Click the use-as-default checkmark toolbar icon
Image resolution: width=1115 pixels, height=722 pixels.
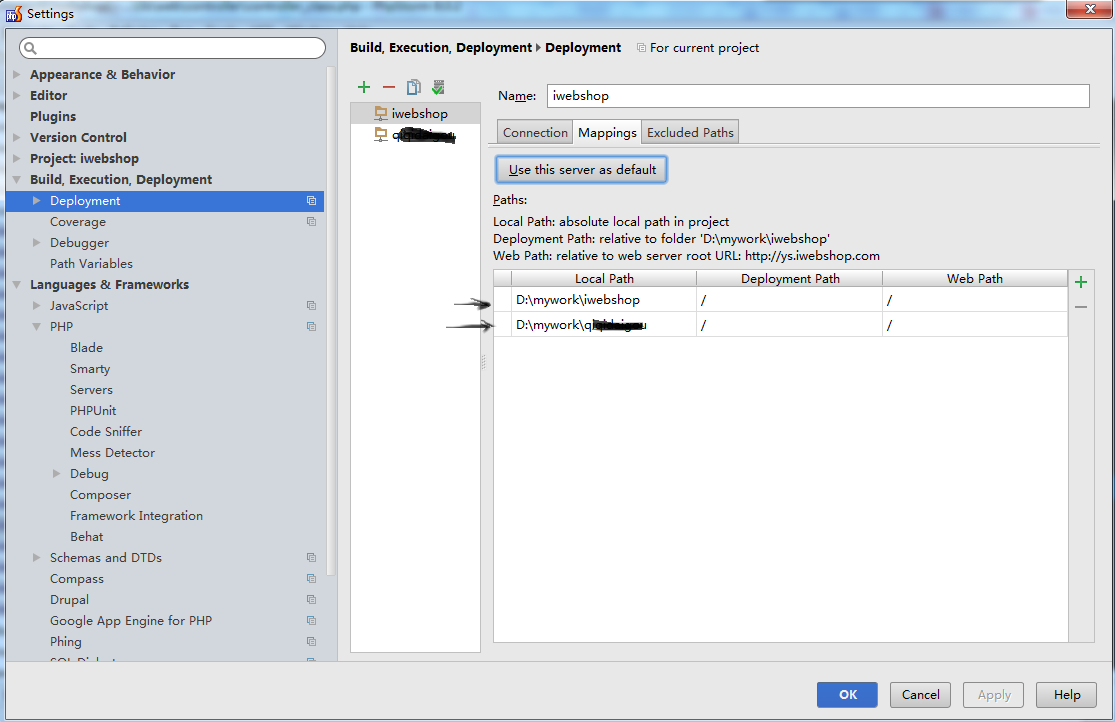438,87
